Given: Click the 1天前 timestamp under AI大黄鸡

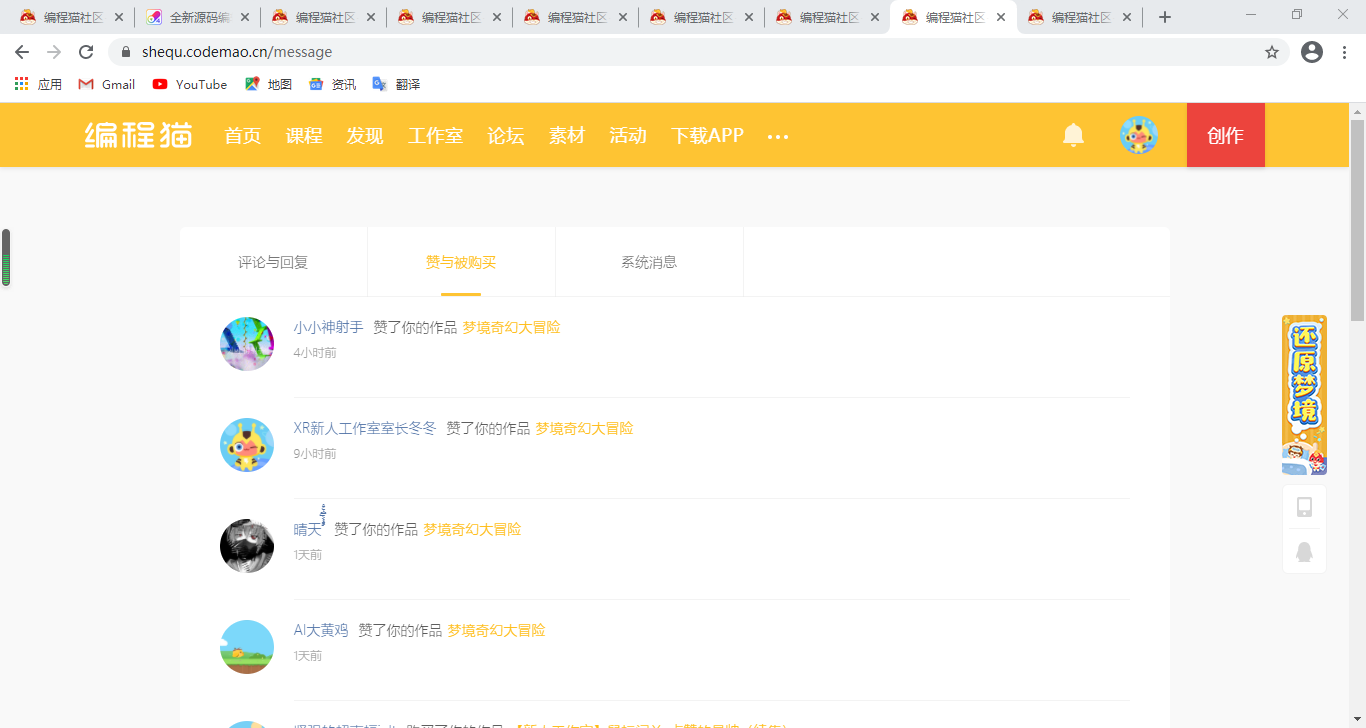Looking at the screenshot, I should click(308, 656).
